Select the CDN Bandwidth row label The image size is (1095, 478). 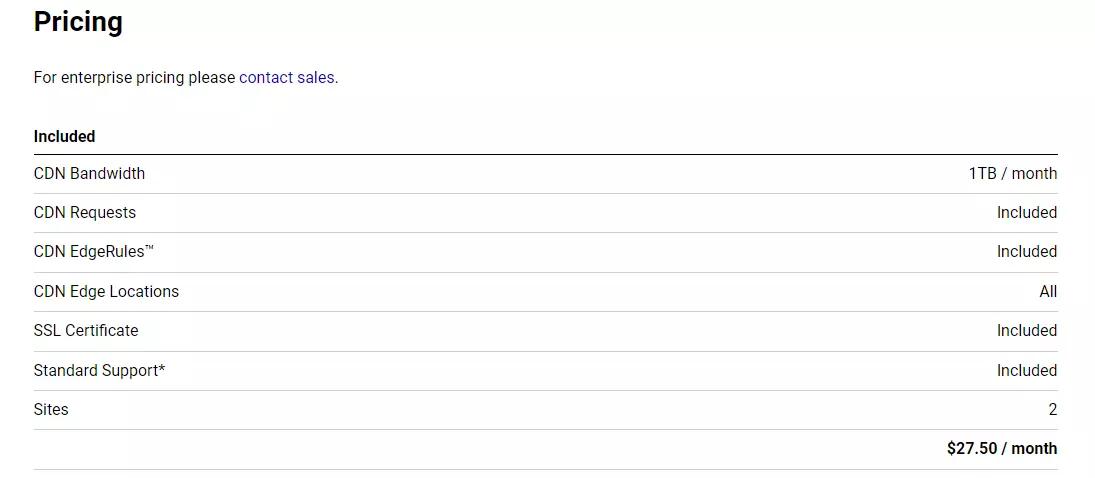(x=89, y=173)
